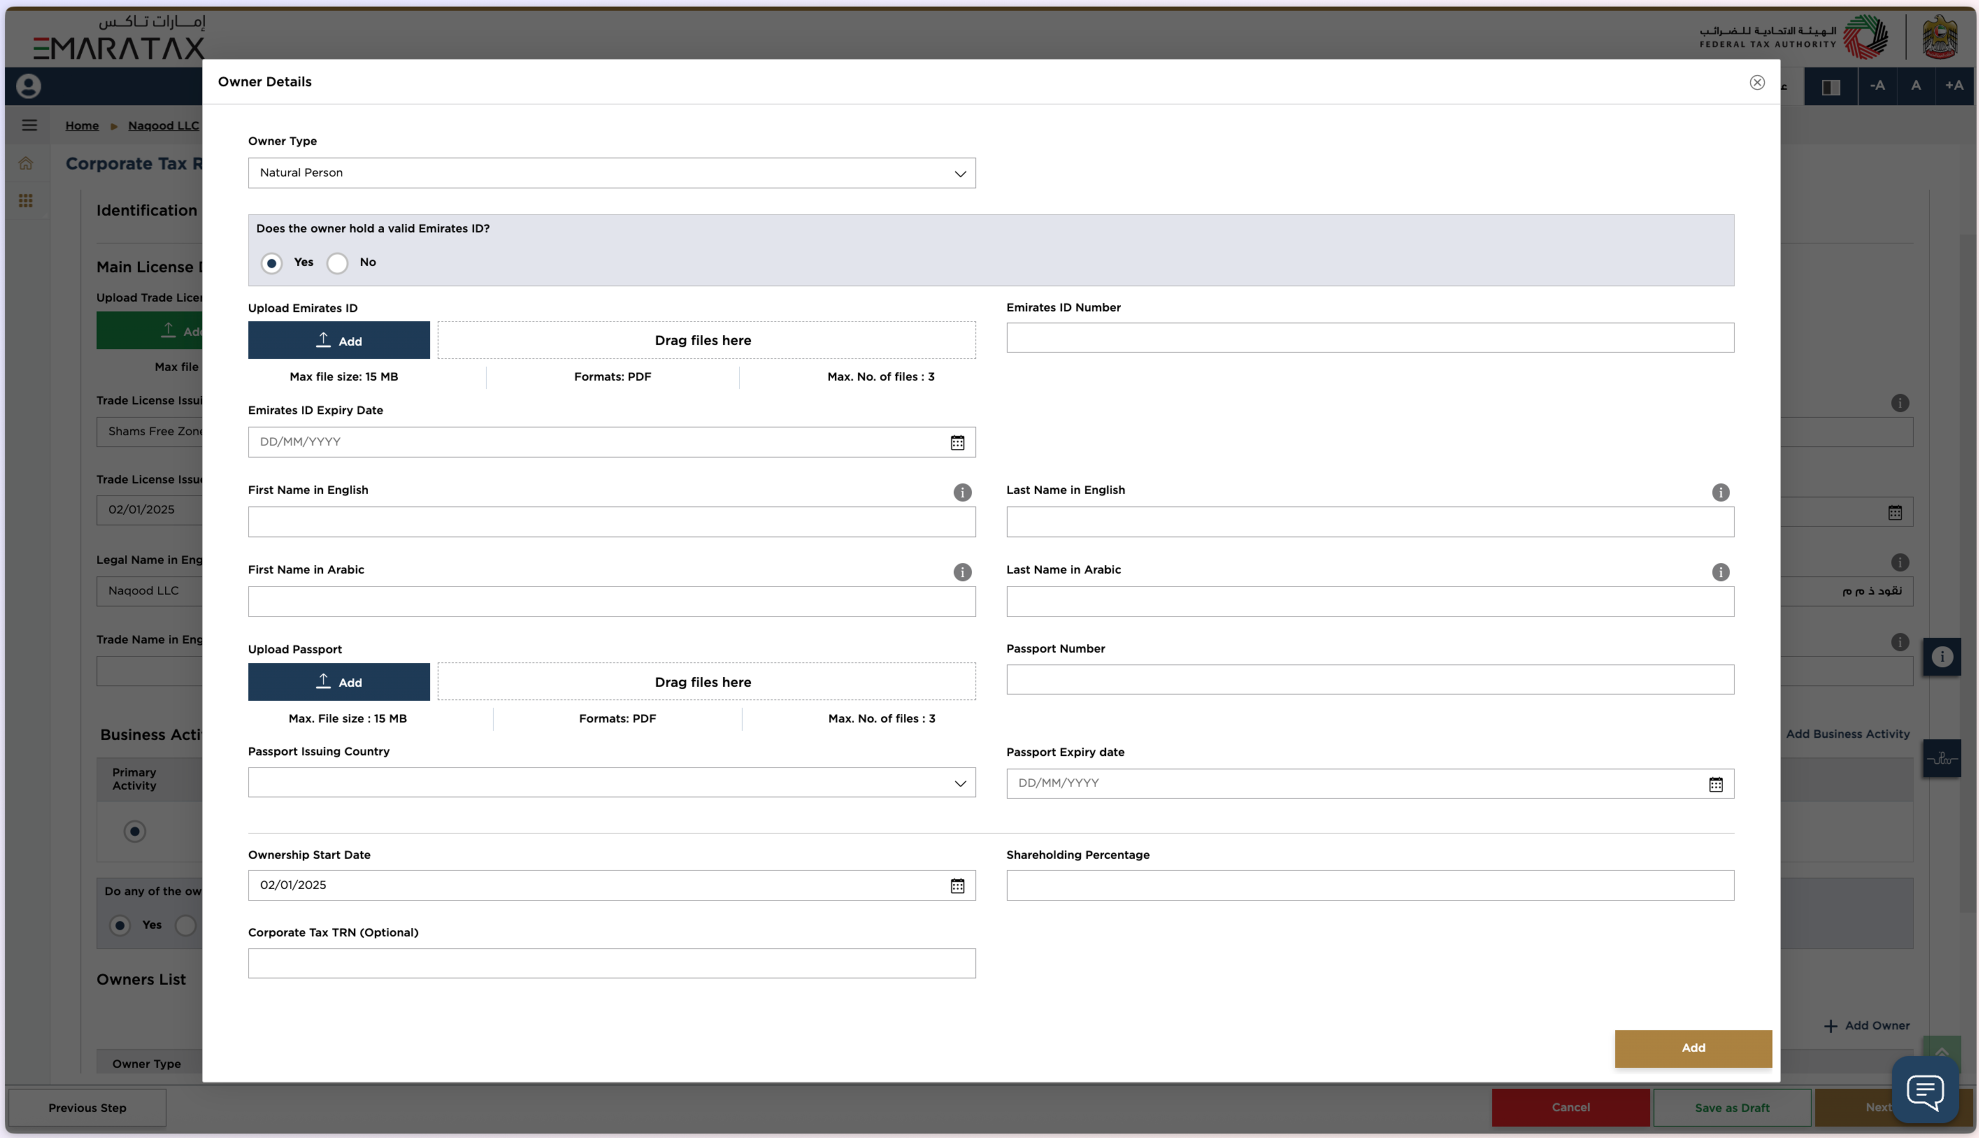
Task: Click info icon beside Last Name in Arabic
Action: point(1720,573)
